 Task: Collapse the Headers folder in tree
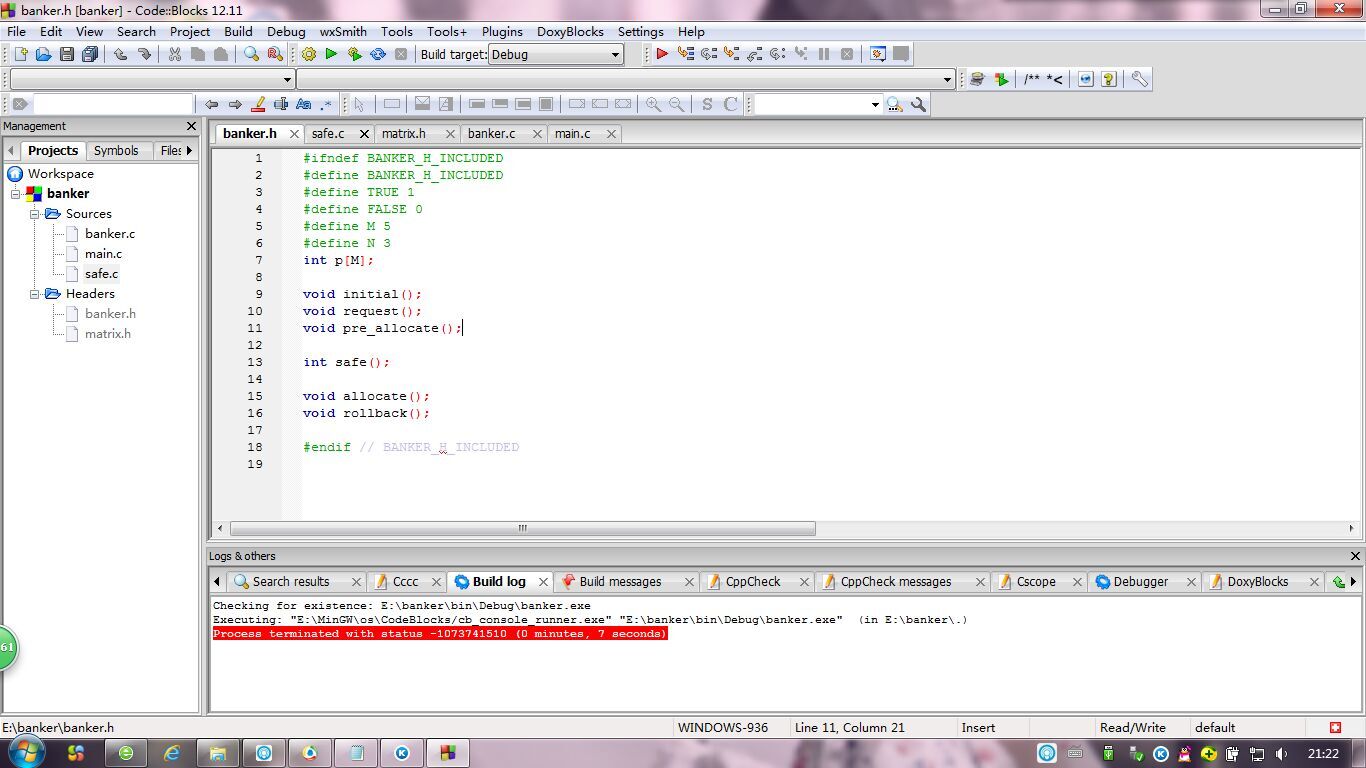coord(34,294)
